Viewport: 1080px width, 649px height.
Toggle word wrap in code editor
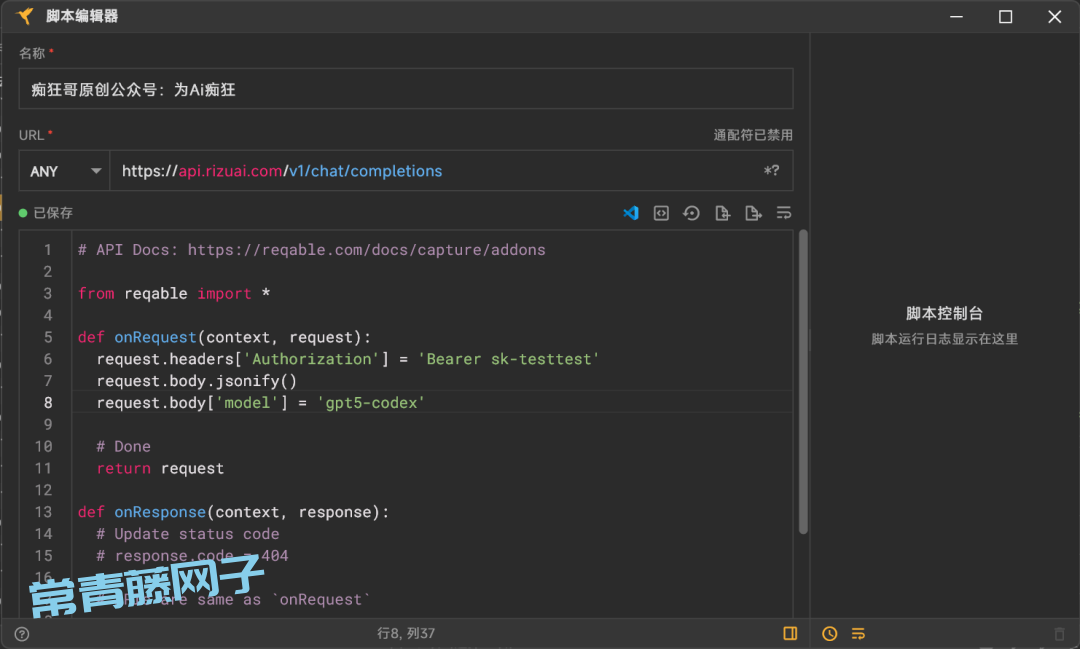pyautogui.click(x=784, y=213)
